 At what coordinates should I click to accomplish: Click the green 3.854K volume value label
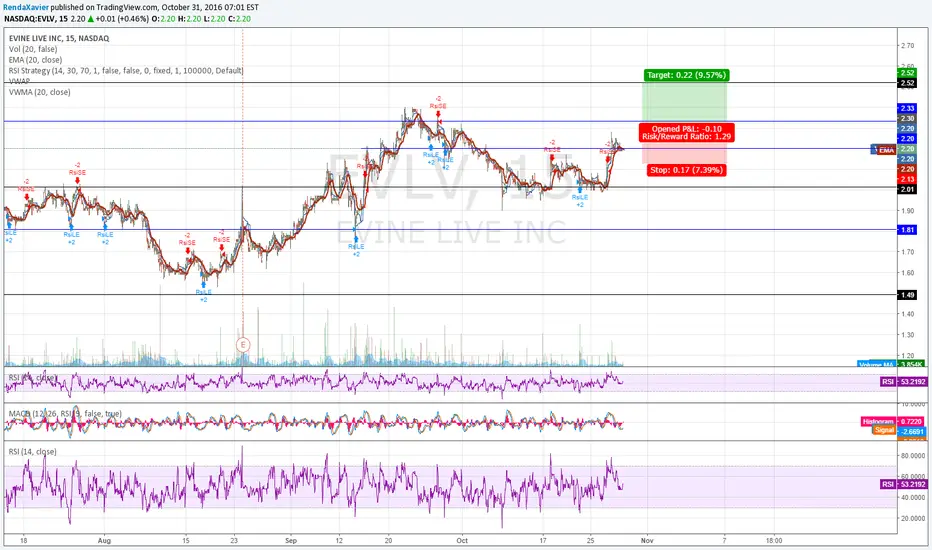pos(912,364)
